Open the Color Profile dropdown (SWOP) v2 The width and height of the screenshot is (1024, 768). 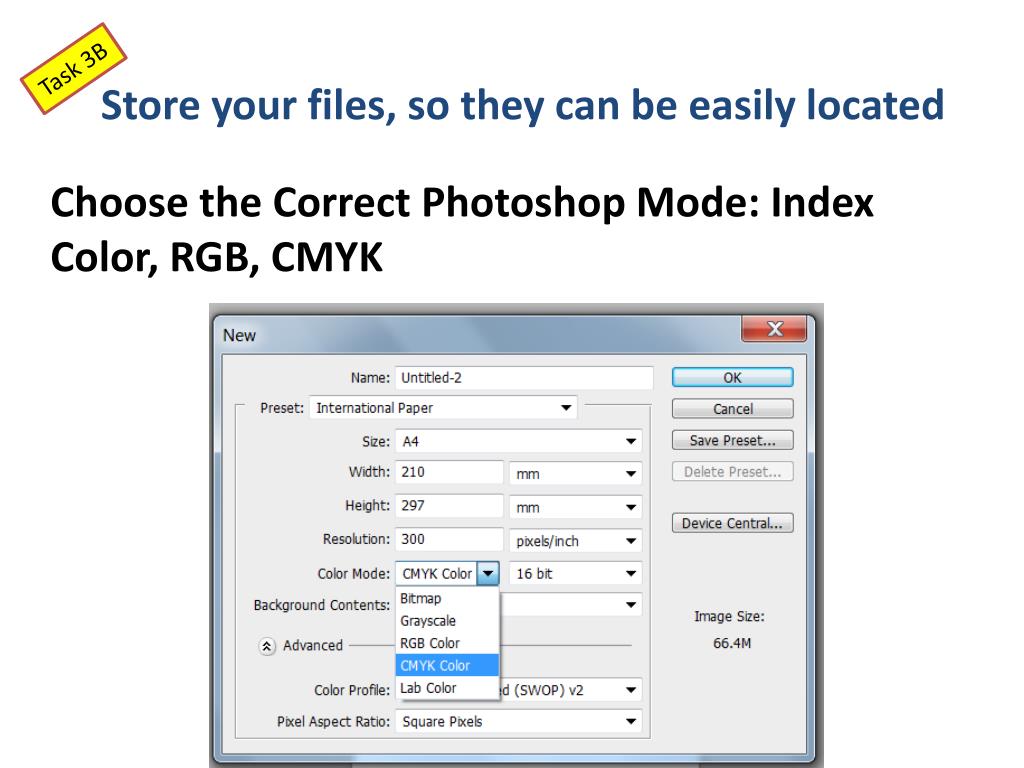(570, 690)
